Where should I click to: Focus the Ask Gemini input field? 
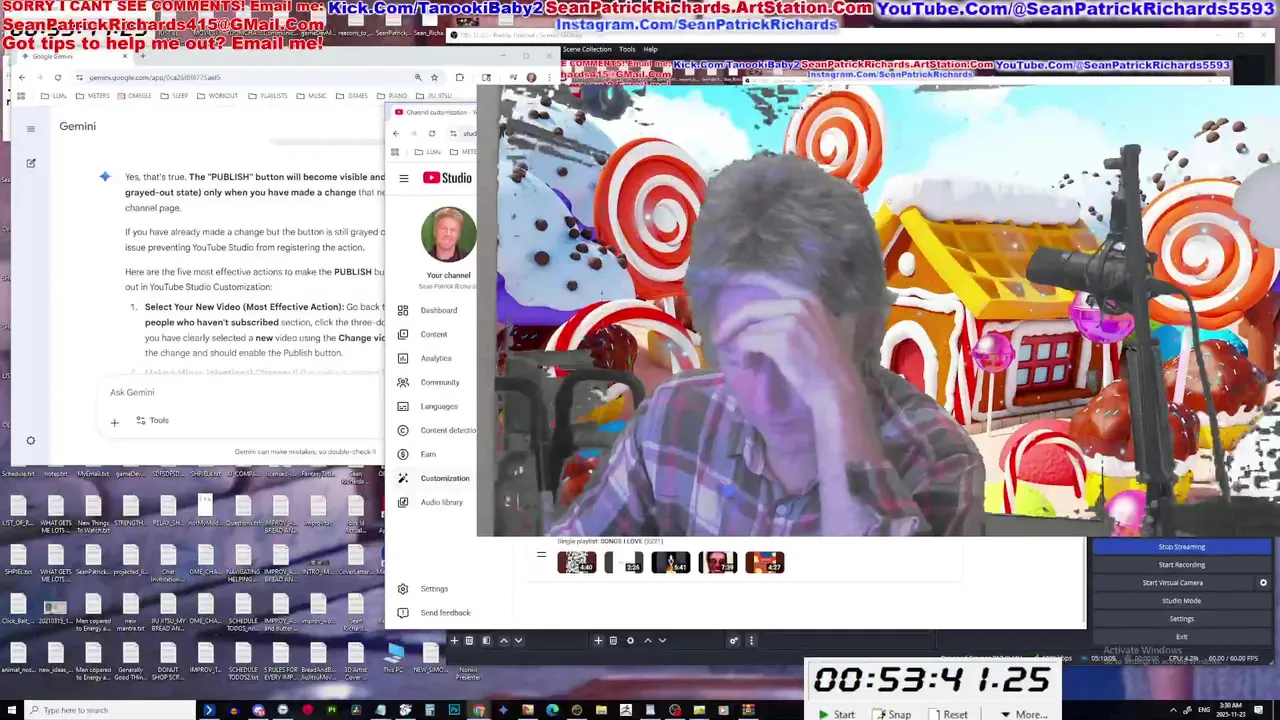tap(240, 392)
